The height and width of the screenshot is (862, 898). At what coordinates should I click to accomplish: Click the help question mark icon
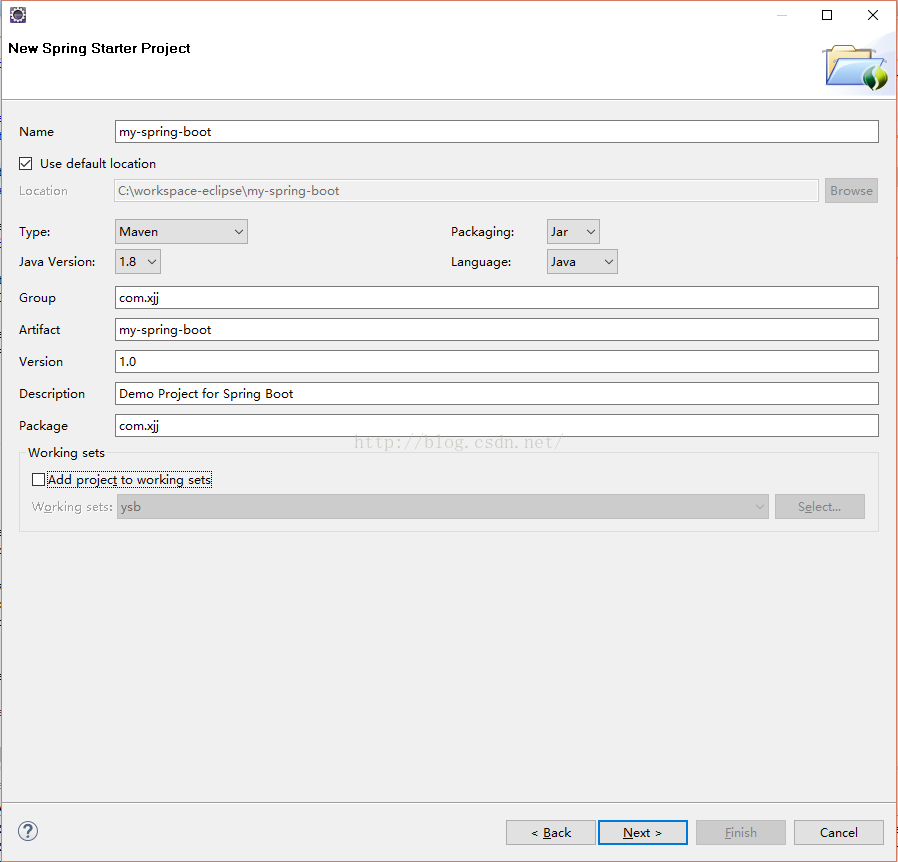27,831
